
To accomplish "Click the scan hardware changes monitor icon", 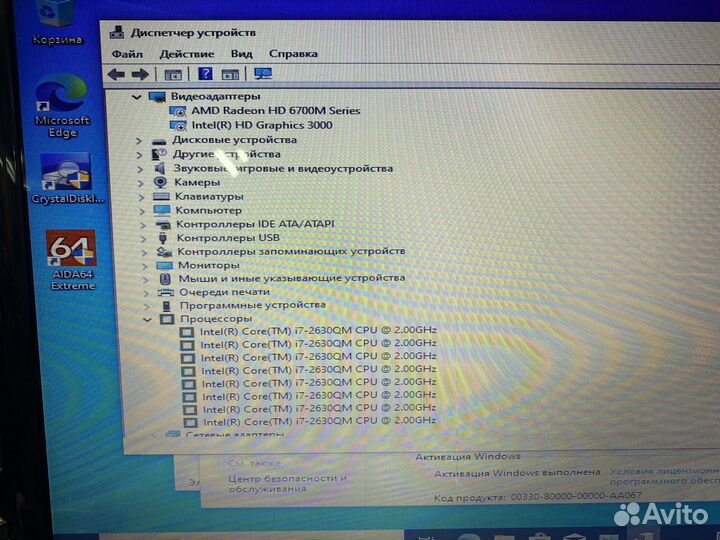I will 263,73.
